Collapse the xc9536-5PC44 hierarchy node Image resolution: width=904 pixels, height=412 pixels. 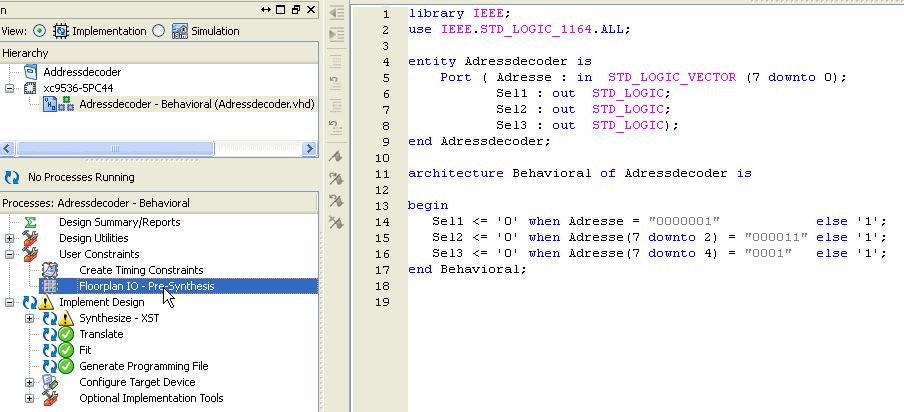click(9, 88)
